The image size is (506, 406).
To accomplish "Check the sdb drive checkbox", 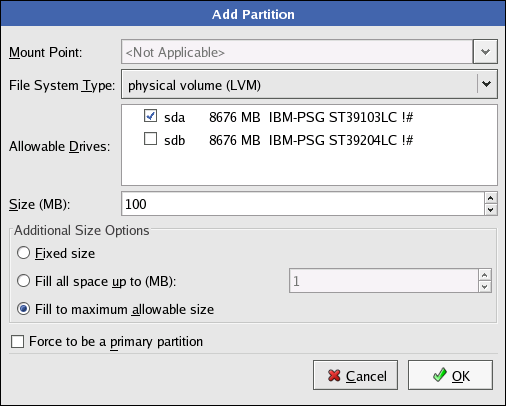I will coord(150,139).
